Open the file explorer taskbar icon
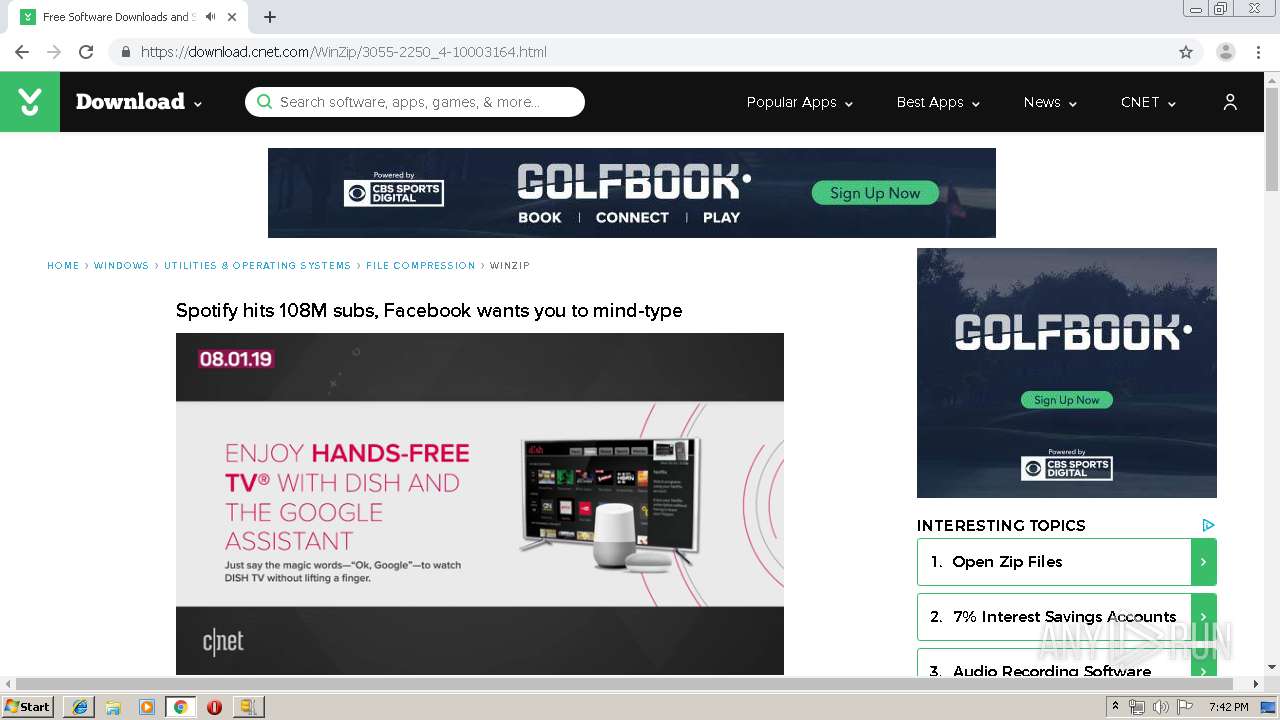 click(x=113, y=707)
